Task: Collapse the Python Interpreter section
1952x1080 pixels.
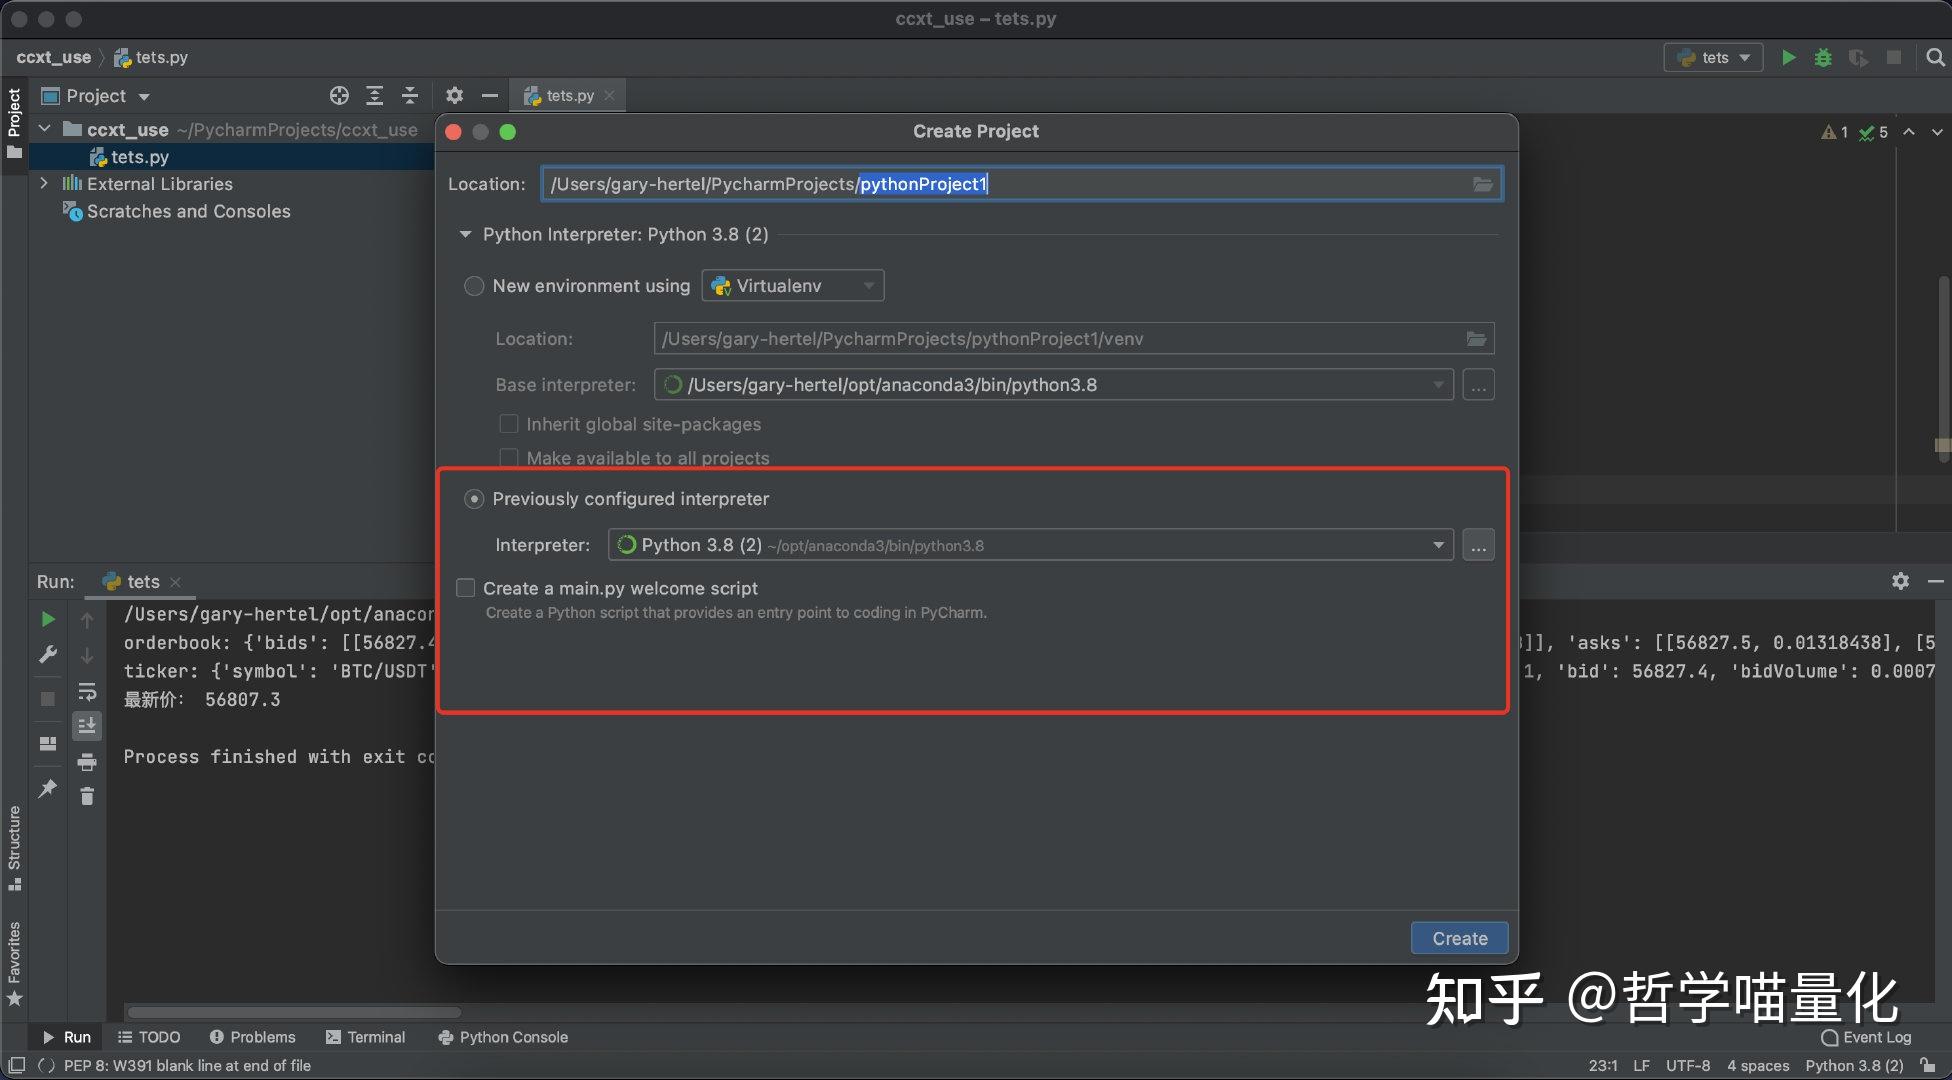Action: (x=465, y=234)
